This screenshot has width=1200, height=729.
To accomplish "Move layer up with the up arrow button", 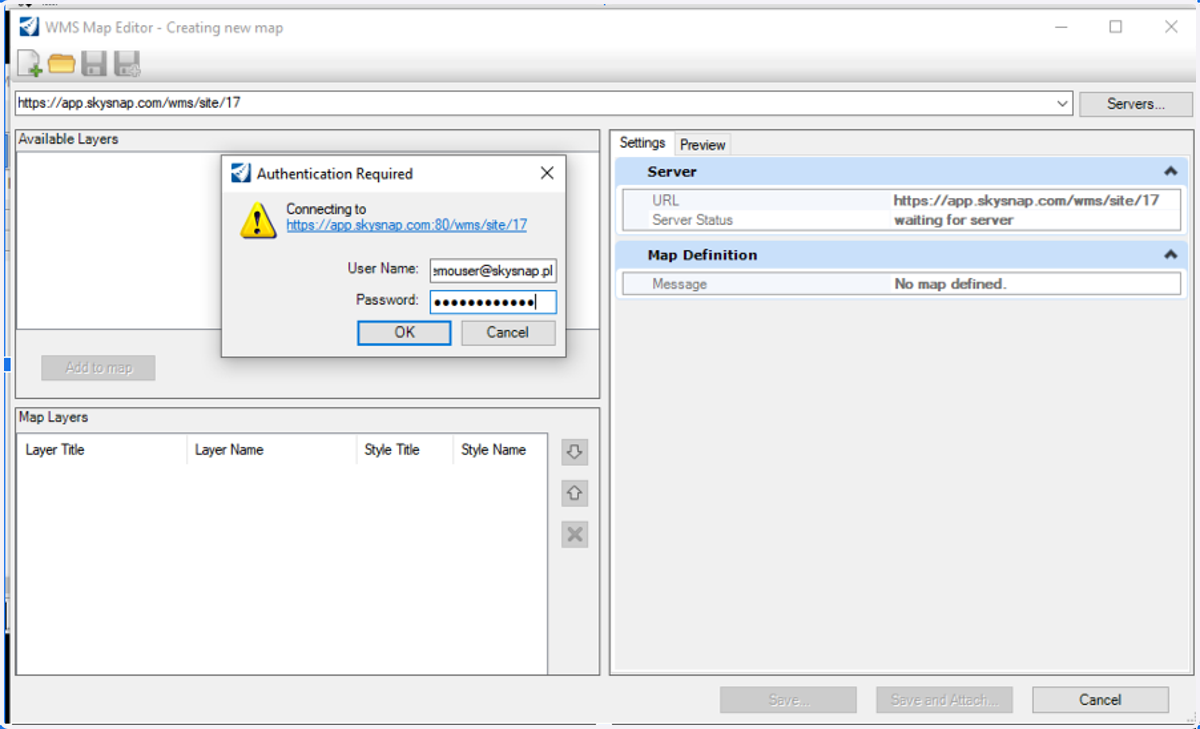I will coord(574,493).
